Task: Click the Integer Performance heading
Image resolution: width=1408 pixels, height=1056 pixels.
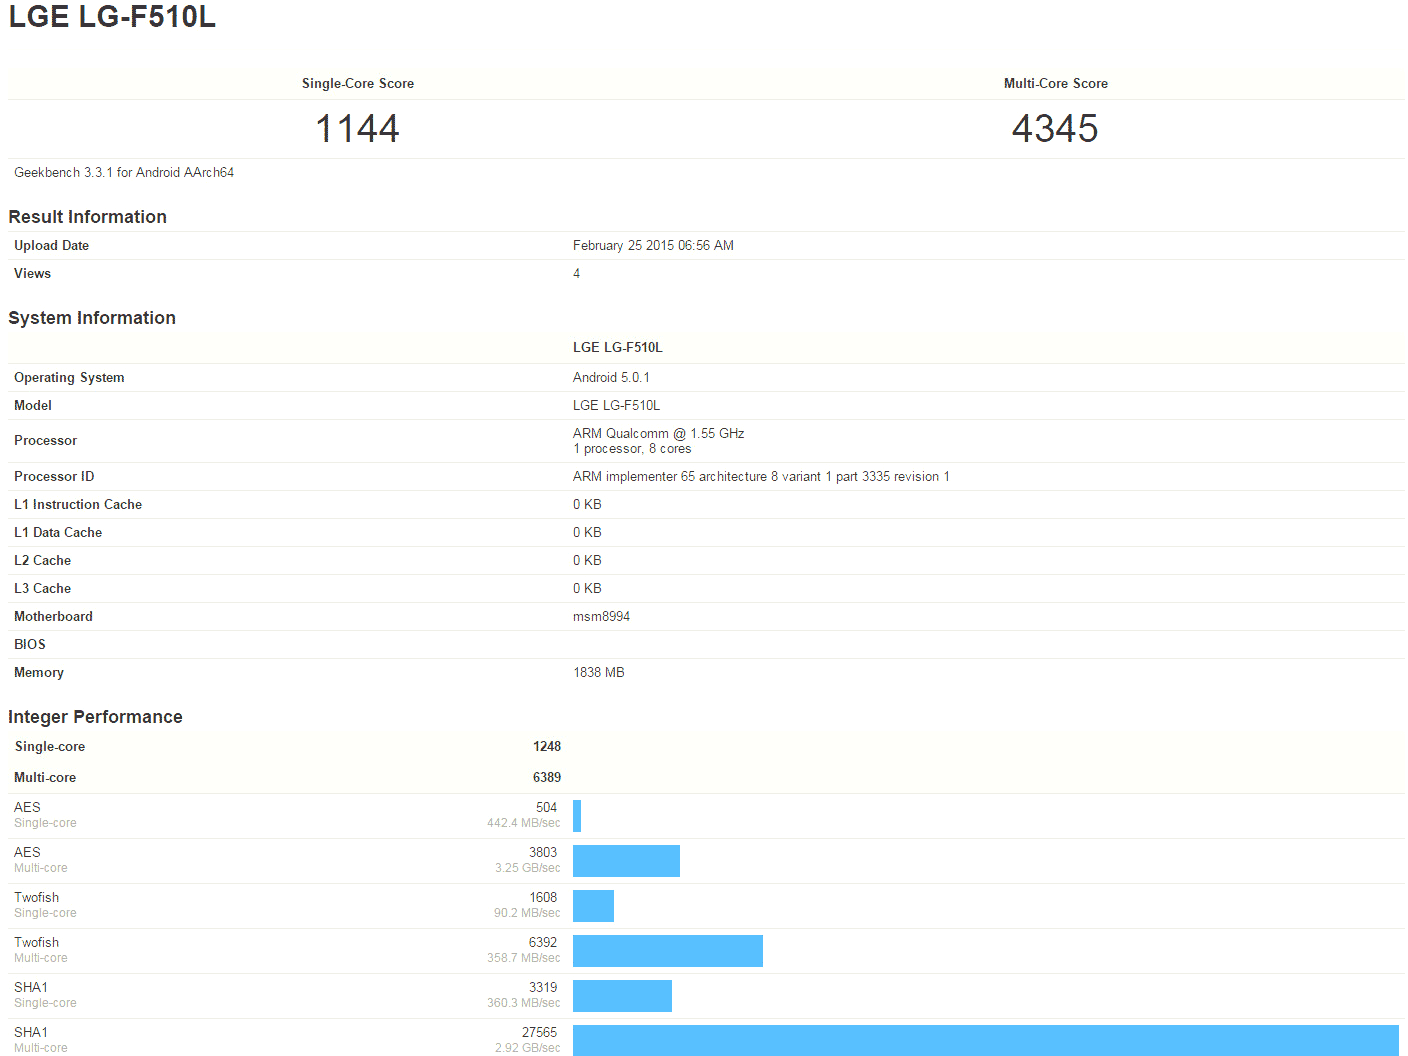Action: tap(95, 717)
